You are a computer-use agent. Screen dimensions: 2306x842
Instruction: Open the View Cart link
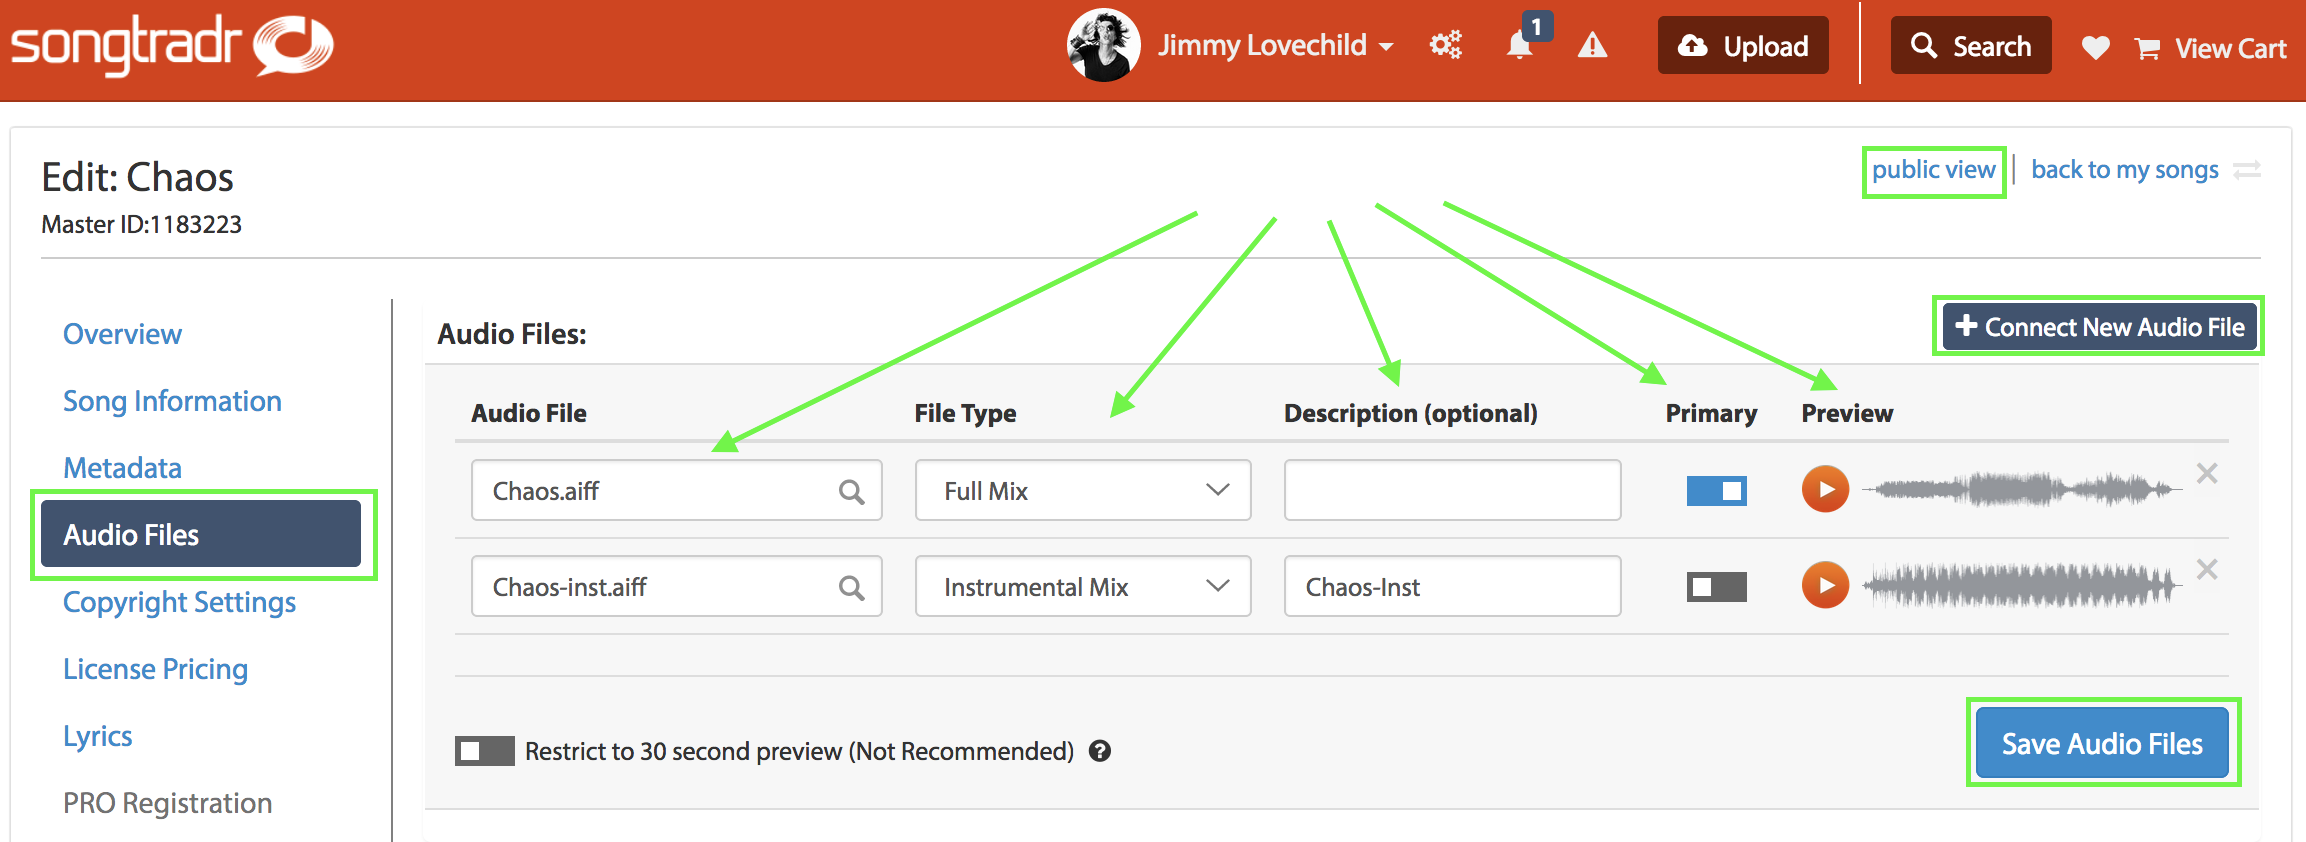click(2230, 48)
